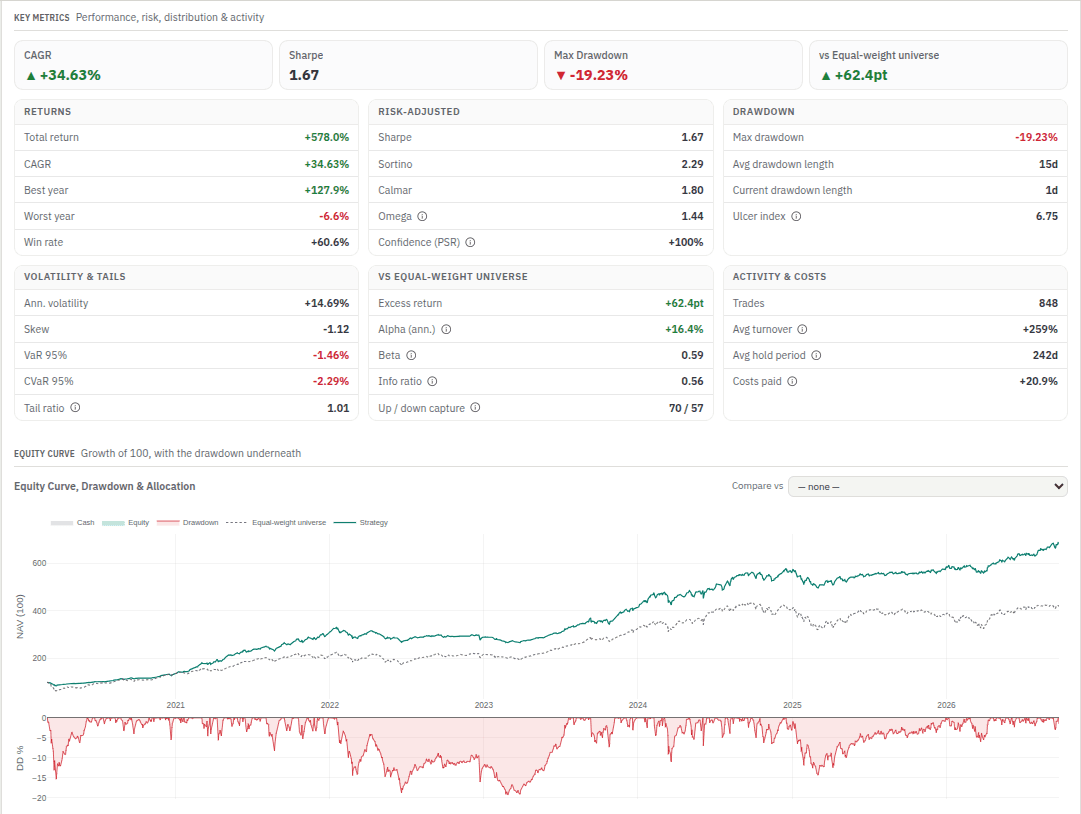Click the EQUITY CURVE section heading
This screenshot has height=814, width=1081.
(44, 454)
